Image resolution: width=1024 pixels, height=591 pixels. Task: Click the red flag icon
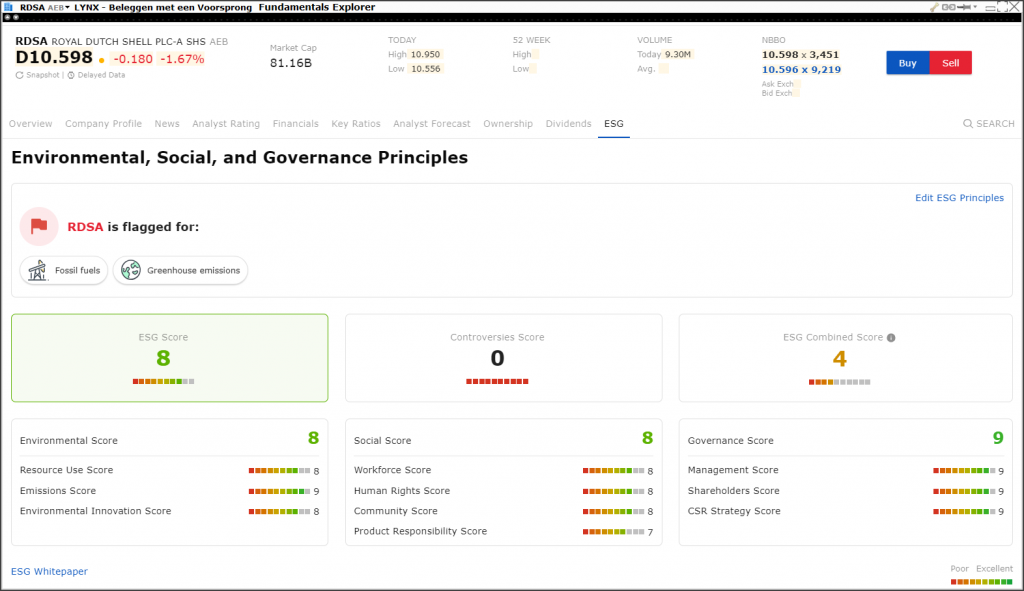click(x=39, y=226)
